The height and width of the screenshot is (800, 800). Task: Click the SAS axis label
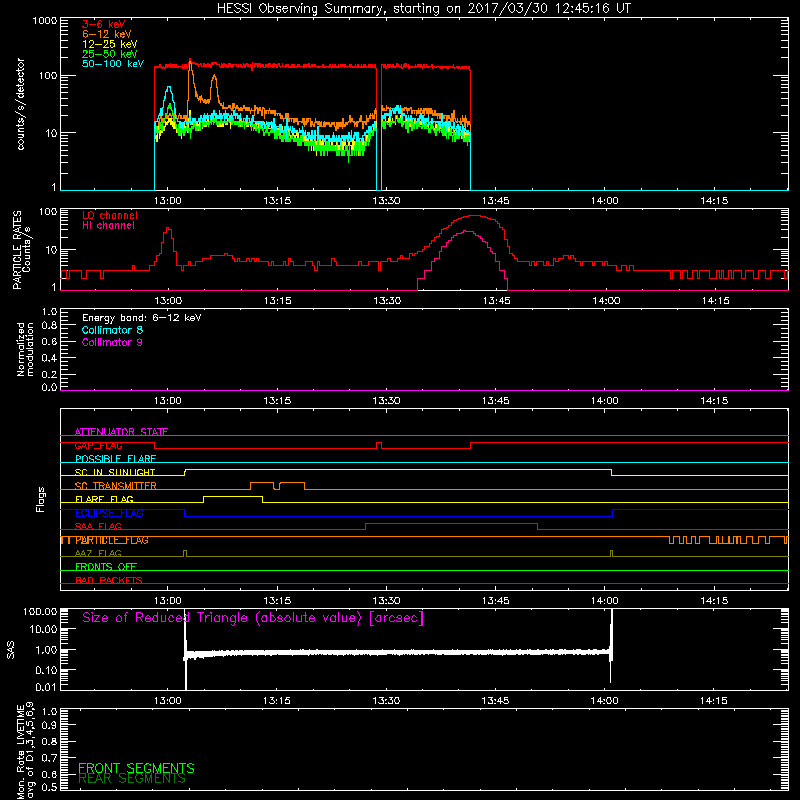[x=11, y=650]
